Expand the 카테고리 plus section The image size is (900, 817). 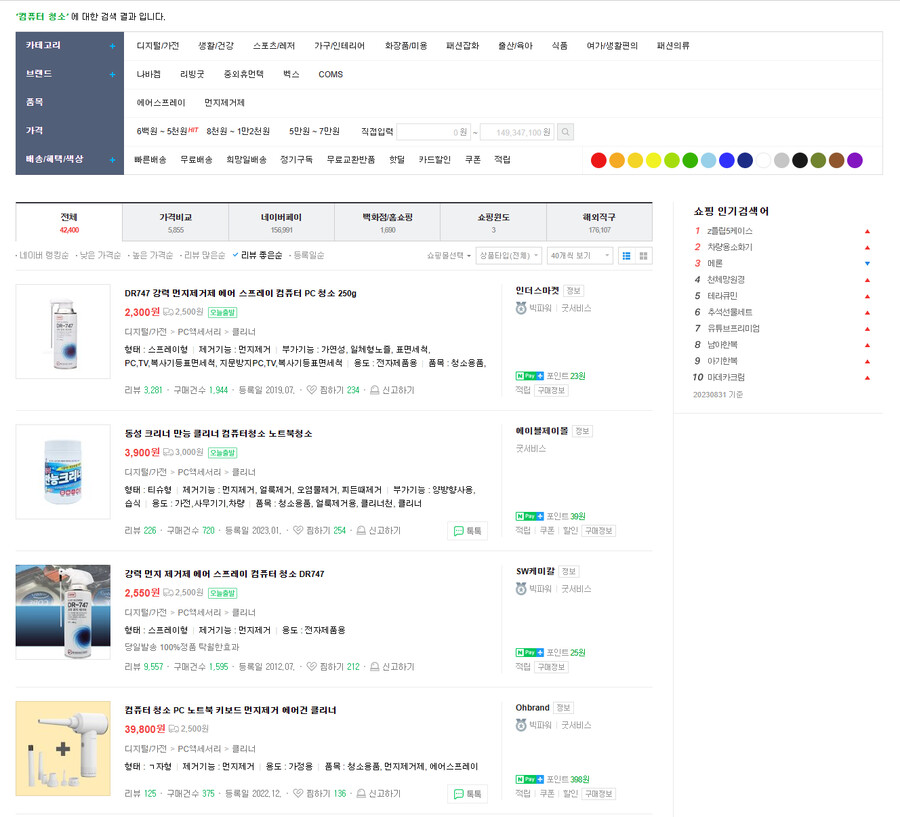click(x=112, y=46)
